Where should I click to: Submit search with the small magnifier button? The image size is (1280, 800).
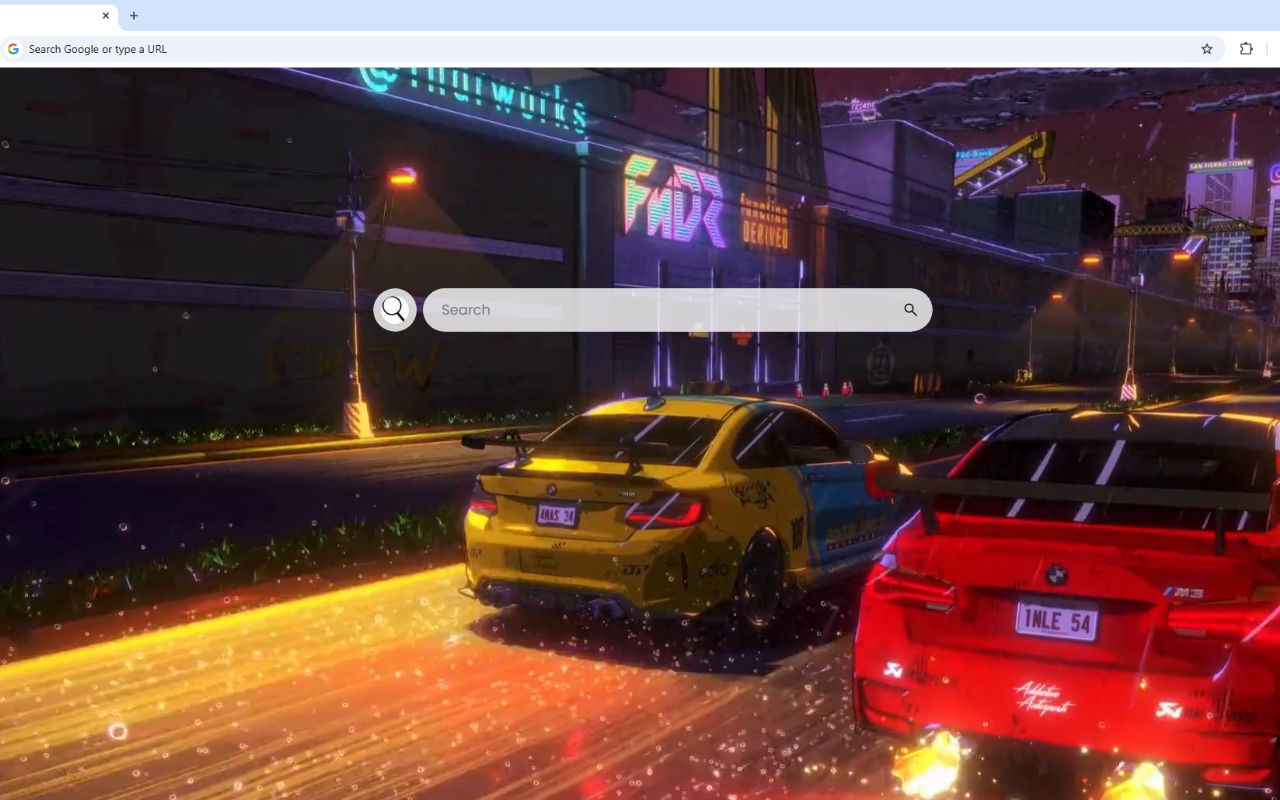click(910, 310)
